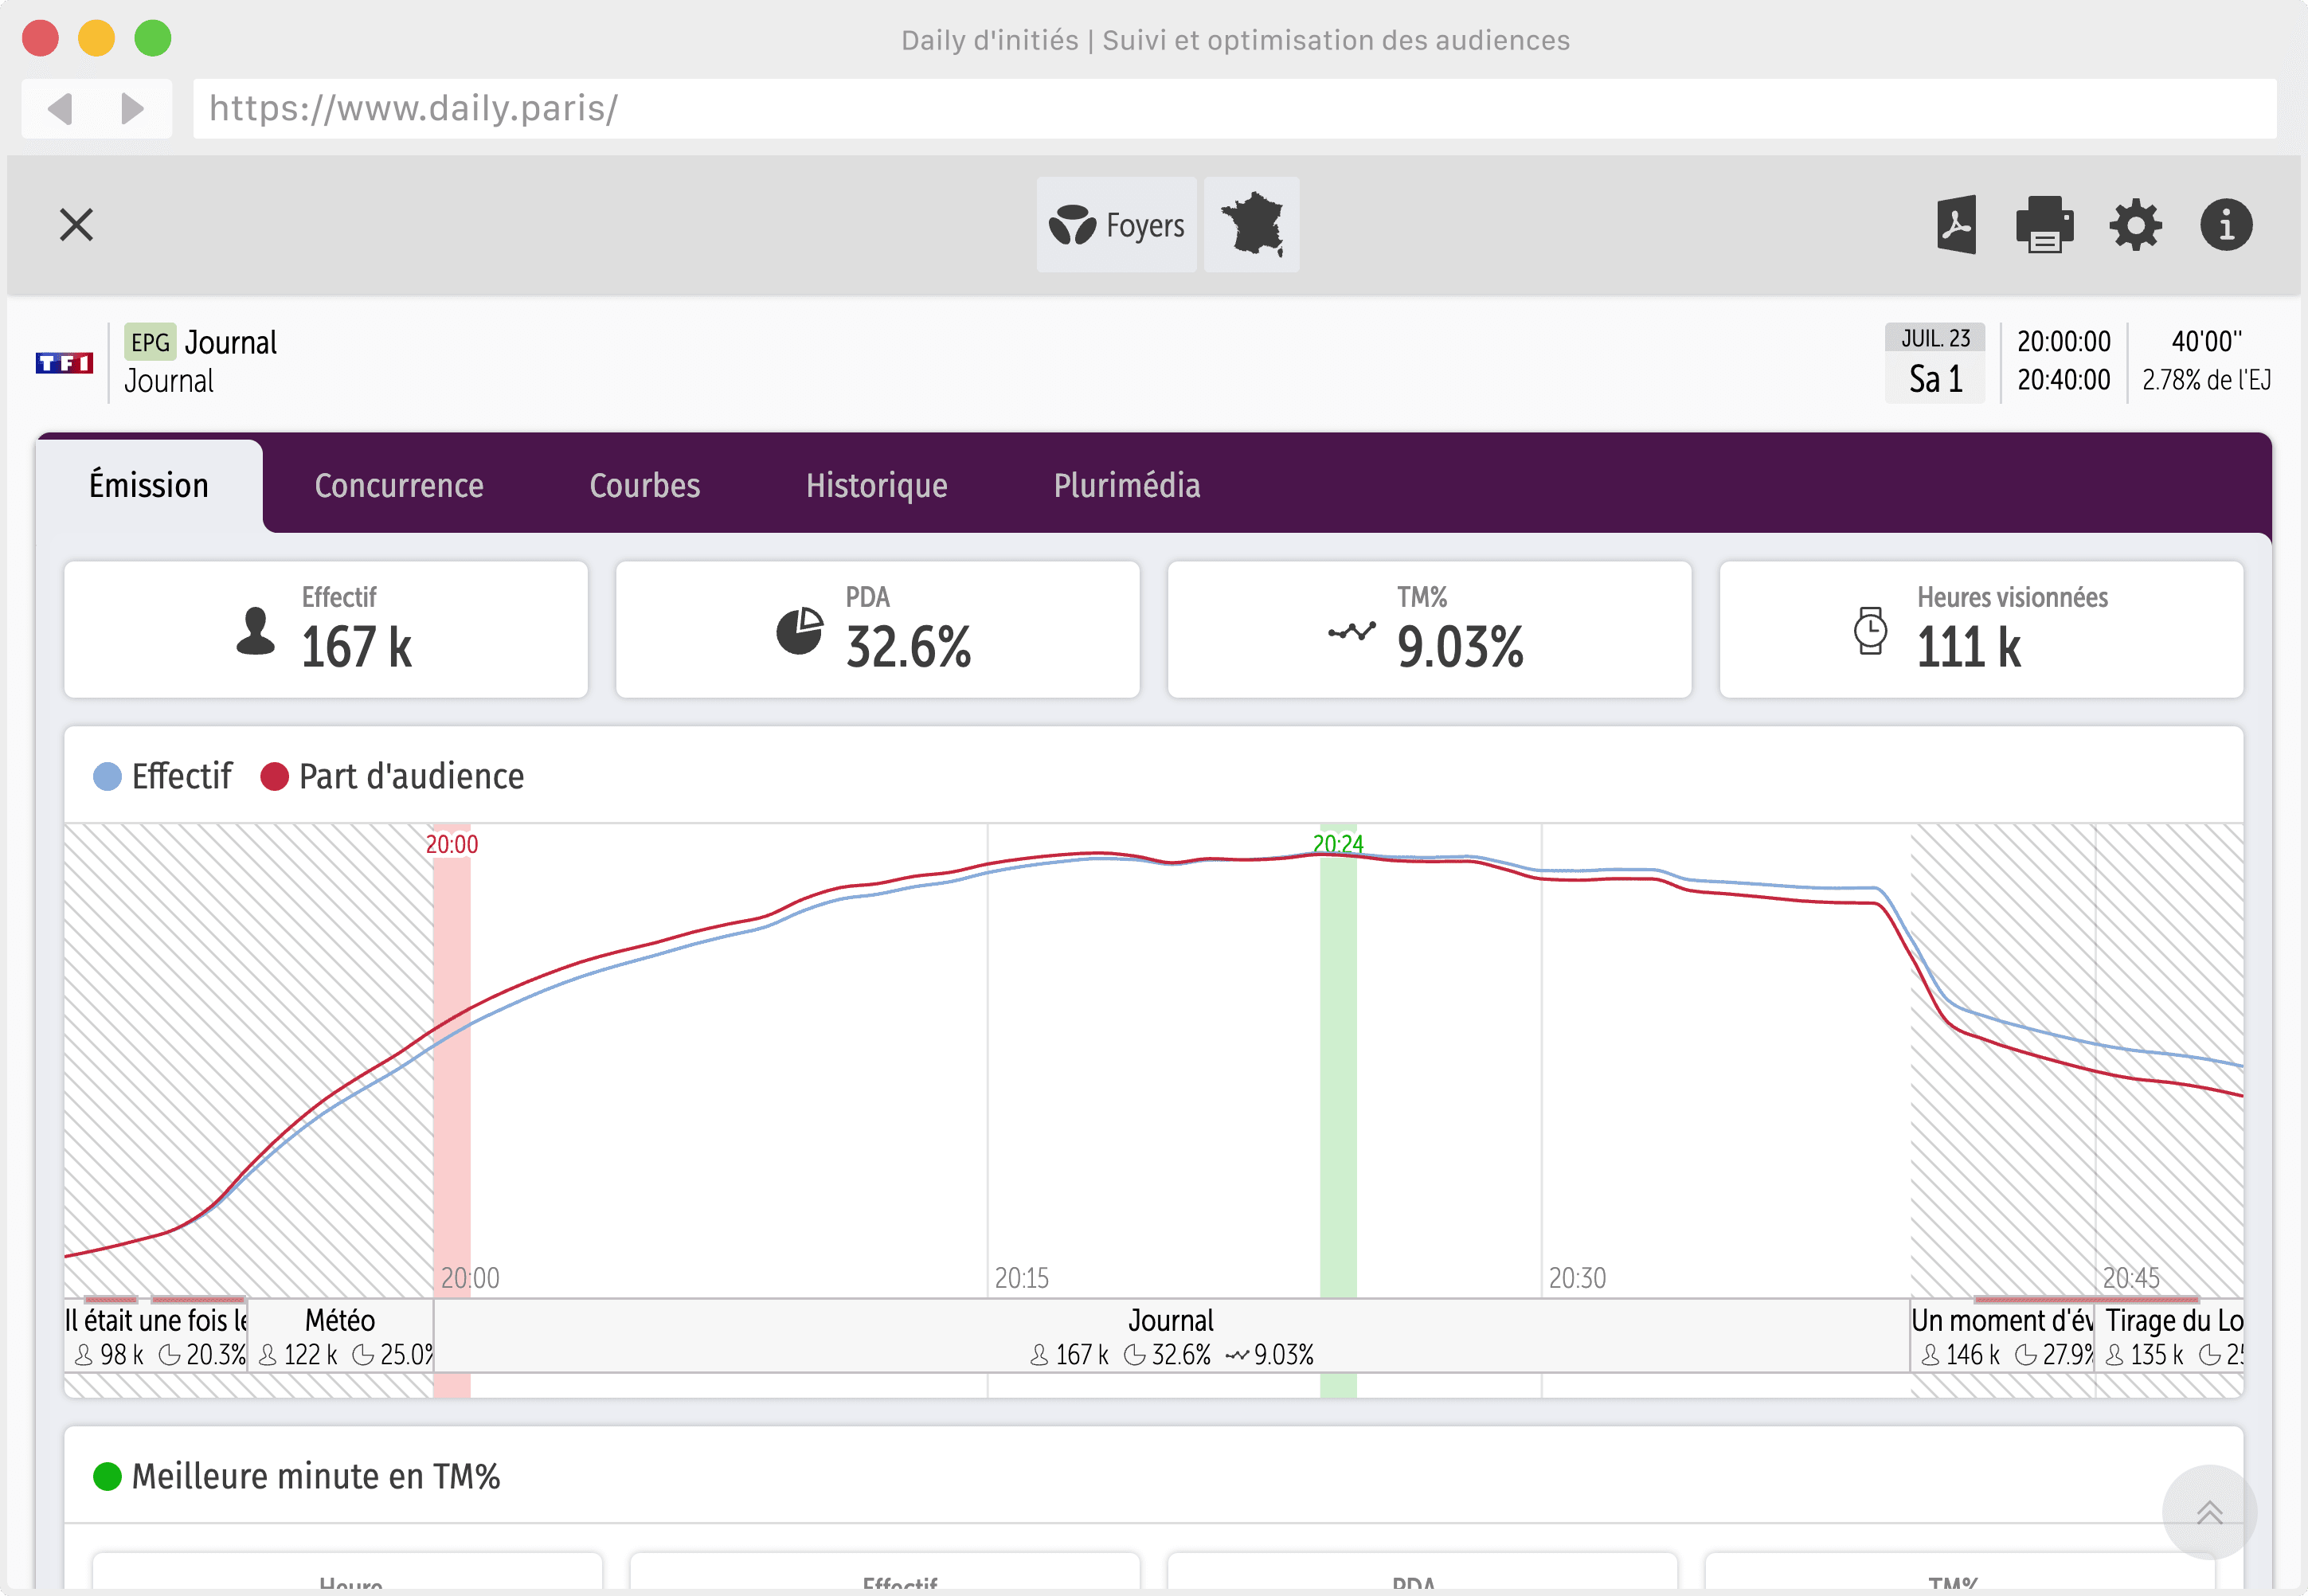Click the 167 k Effectif value

point(356,647)
